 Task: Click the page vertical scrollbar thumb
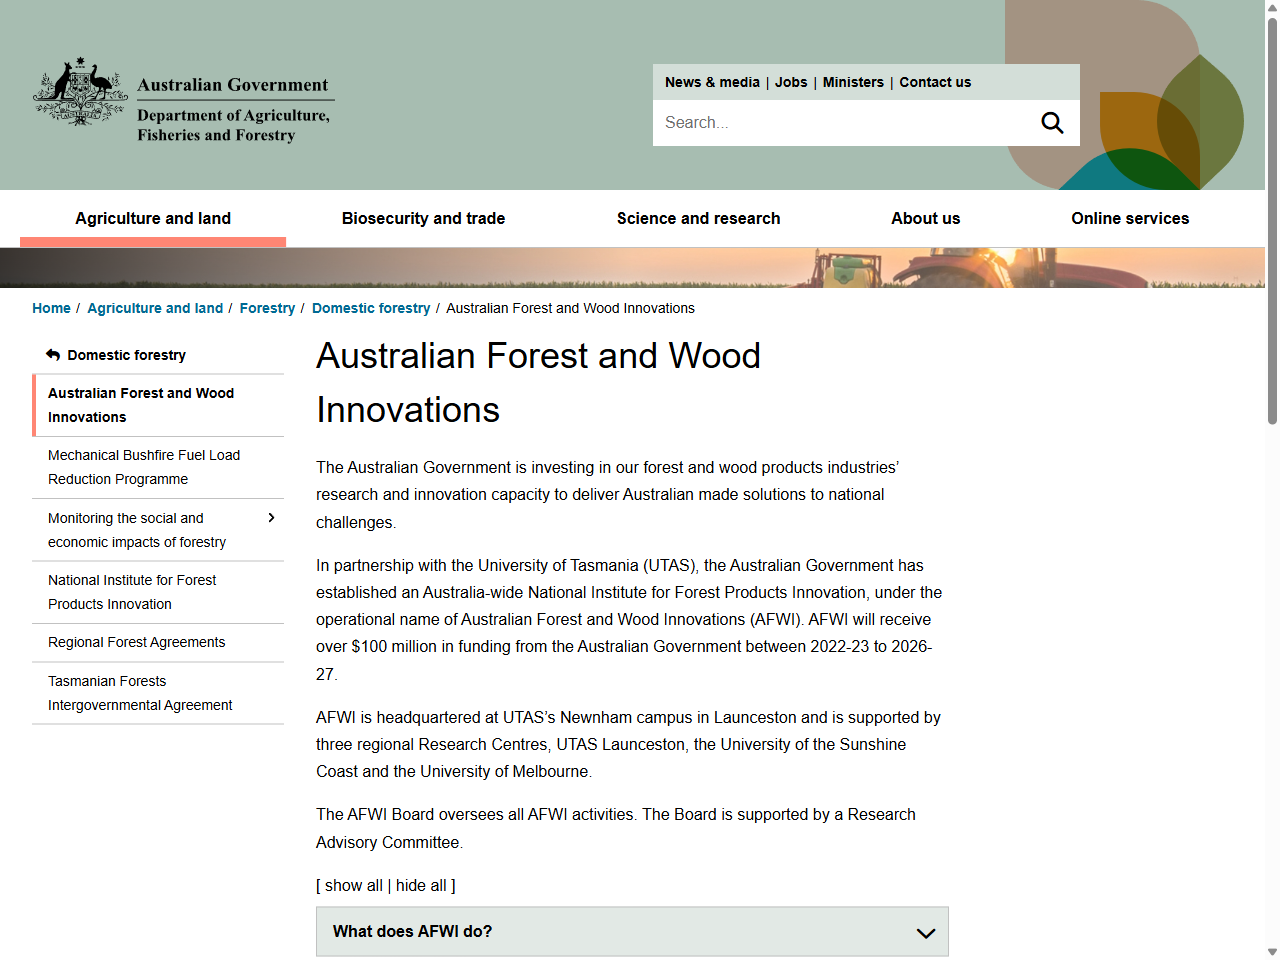(1272, 220)
